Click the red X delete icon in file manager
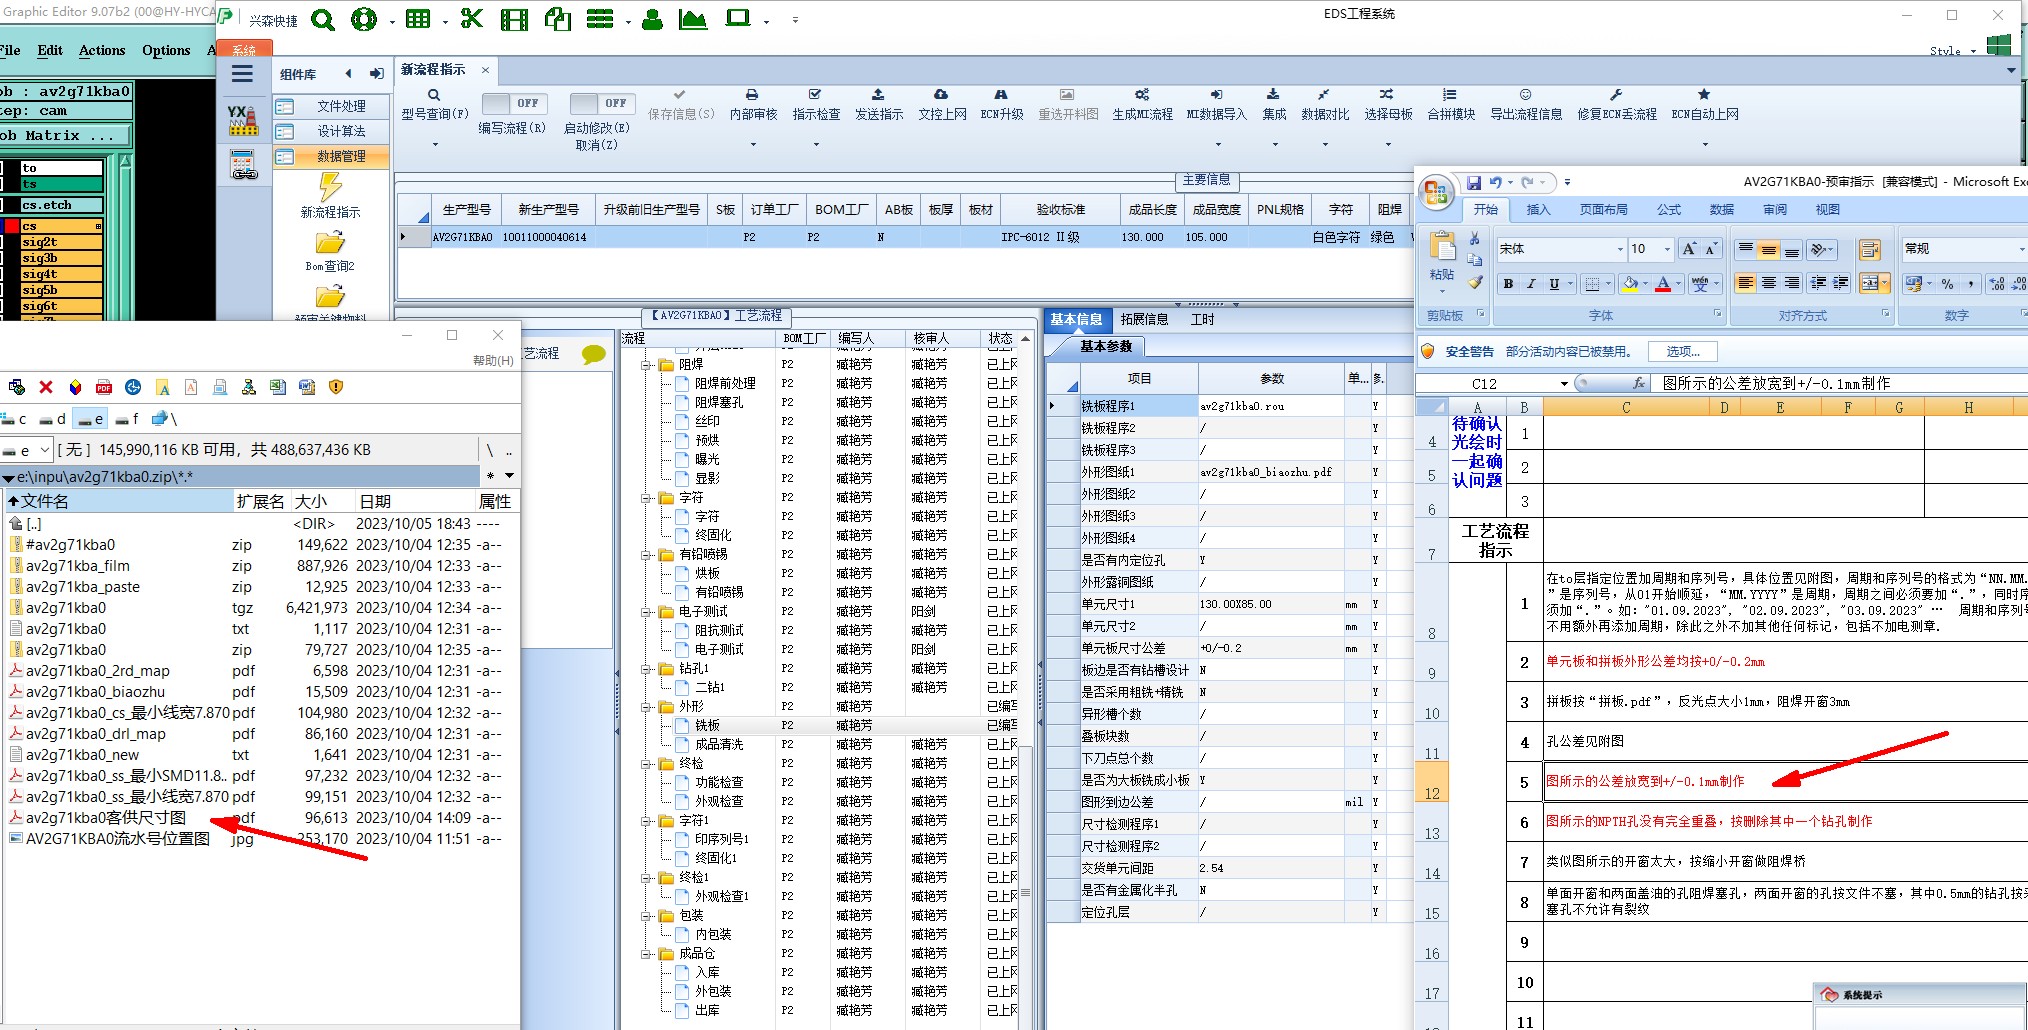The height and width of the screenshot is (1030, 2028). [46, 387]
